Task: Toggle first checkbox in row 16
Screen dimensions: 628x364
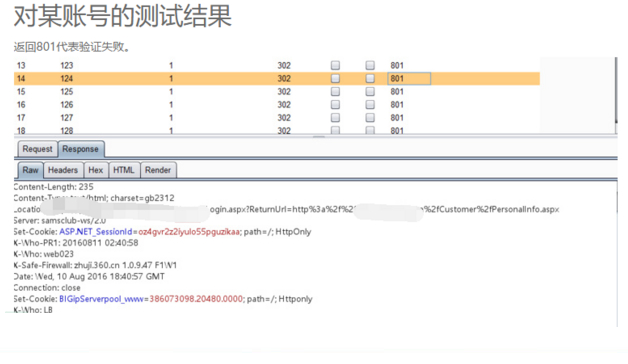Action: [x=335, y=105]
